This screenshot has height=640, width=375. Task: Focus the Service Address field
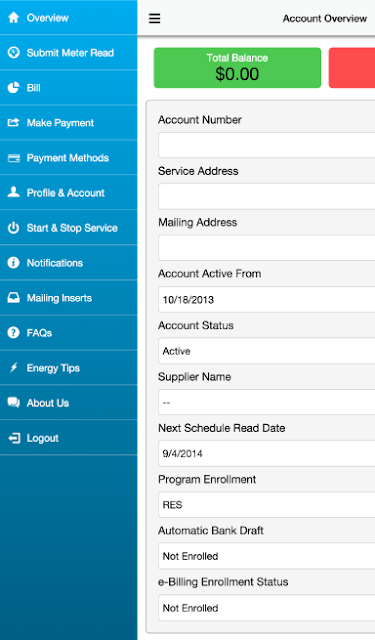coord(266,196)
